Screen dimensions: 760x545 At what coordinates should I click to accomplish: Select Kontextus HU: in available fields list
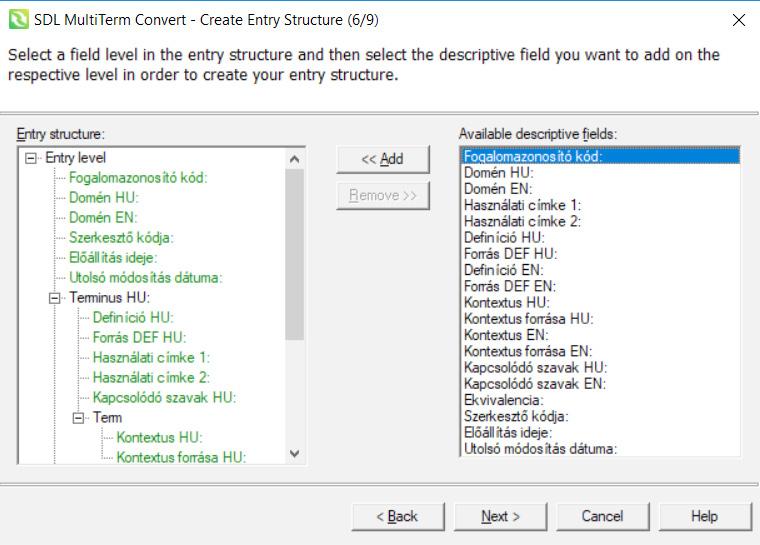(x=600, y=303)
